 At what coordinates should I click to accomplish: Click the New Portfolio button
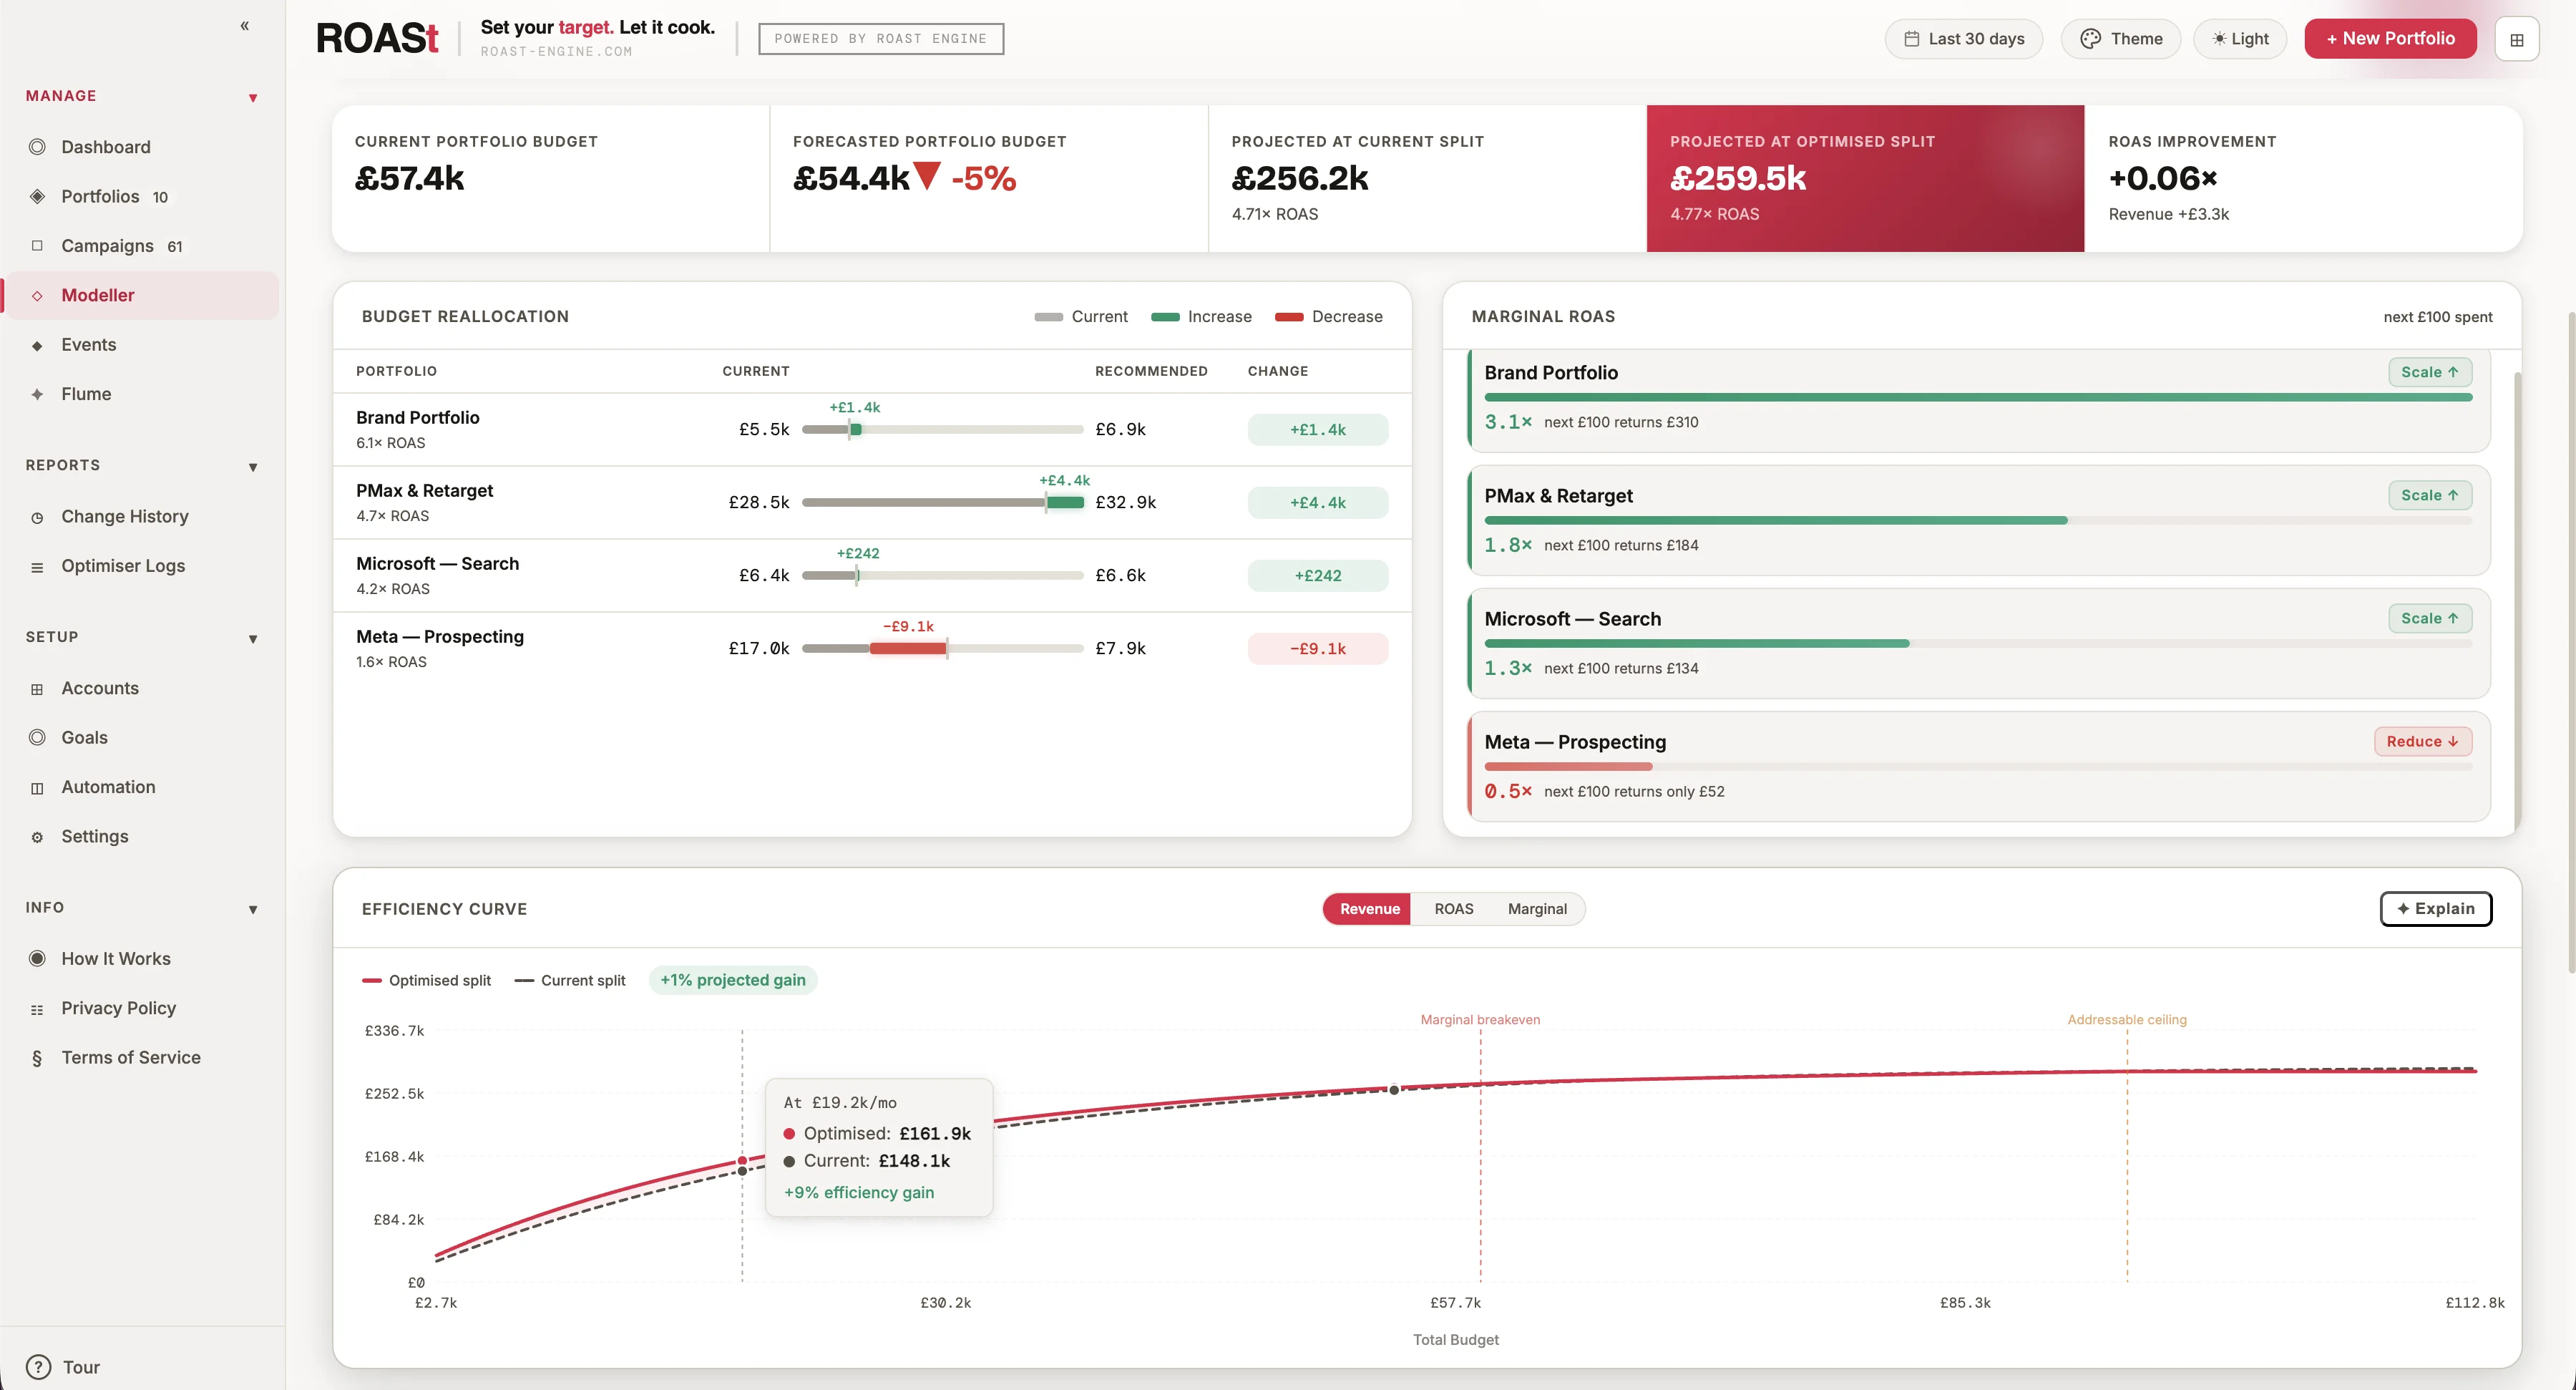coord(2390,38)
